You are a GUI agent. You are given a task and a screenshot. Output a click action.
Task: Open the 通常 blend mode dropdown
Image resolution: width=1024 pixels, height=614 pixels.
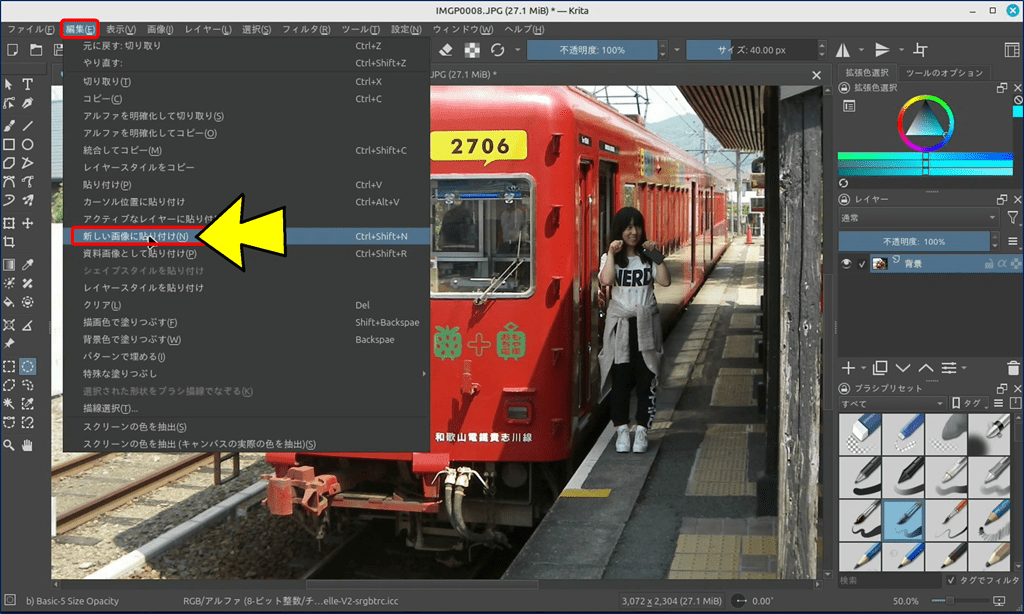(x=918, y=218)
